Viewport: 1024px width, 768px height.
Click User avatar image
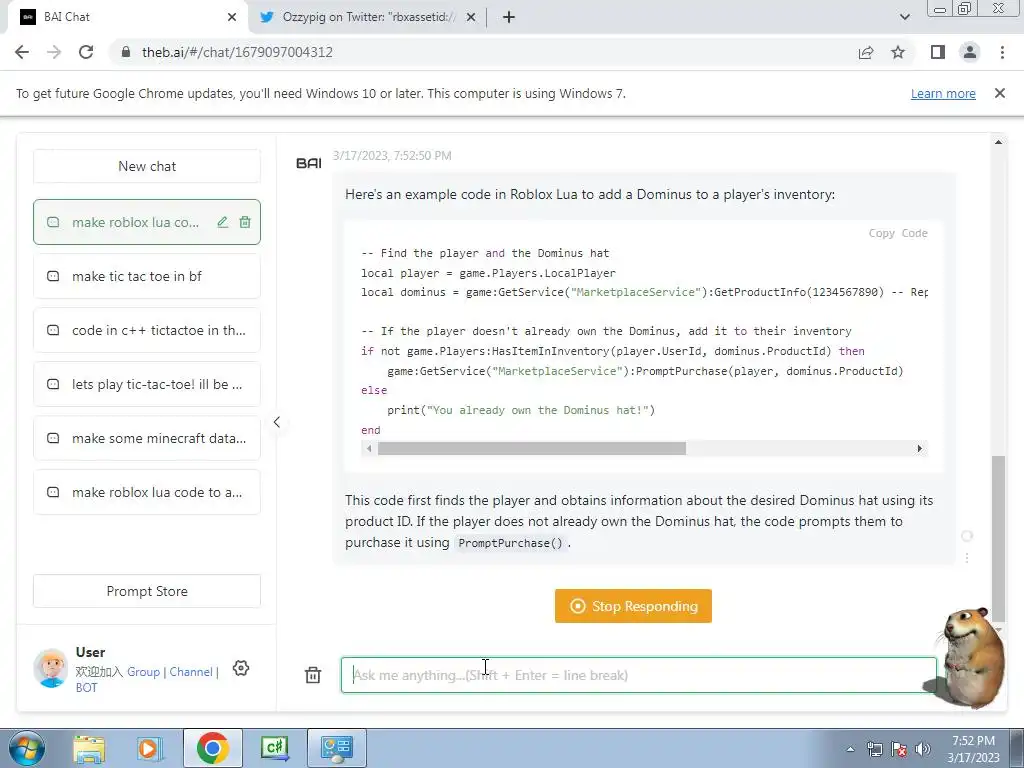pos(51,668)
